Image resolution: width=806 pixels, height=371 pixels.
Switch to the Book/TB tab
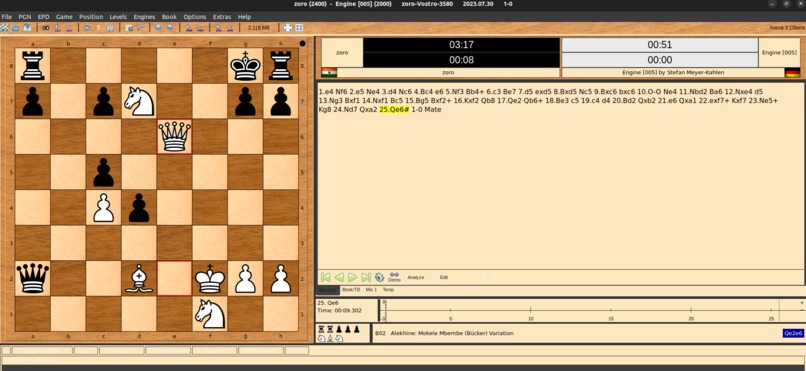coord(351,290)
